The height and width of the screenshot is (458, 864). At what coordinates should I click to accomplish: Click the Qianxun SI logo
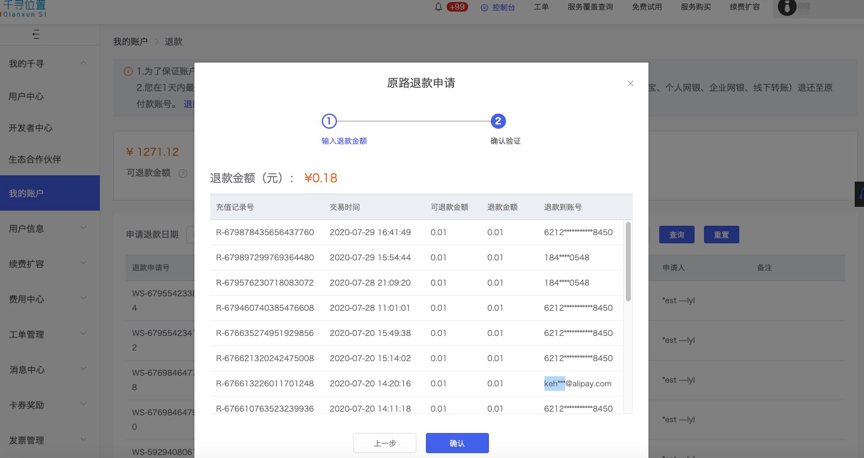point(24,8)
